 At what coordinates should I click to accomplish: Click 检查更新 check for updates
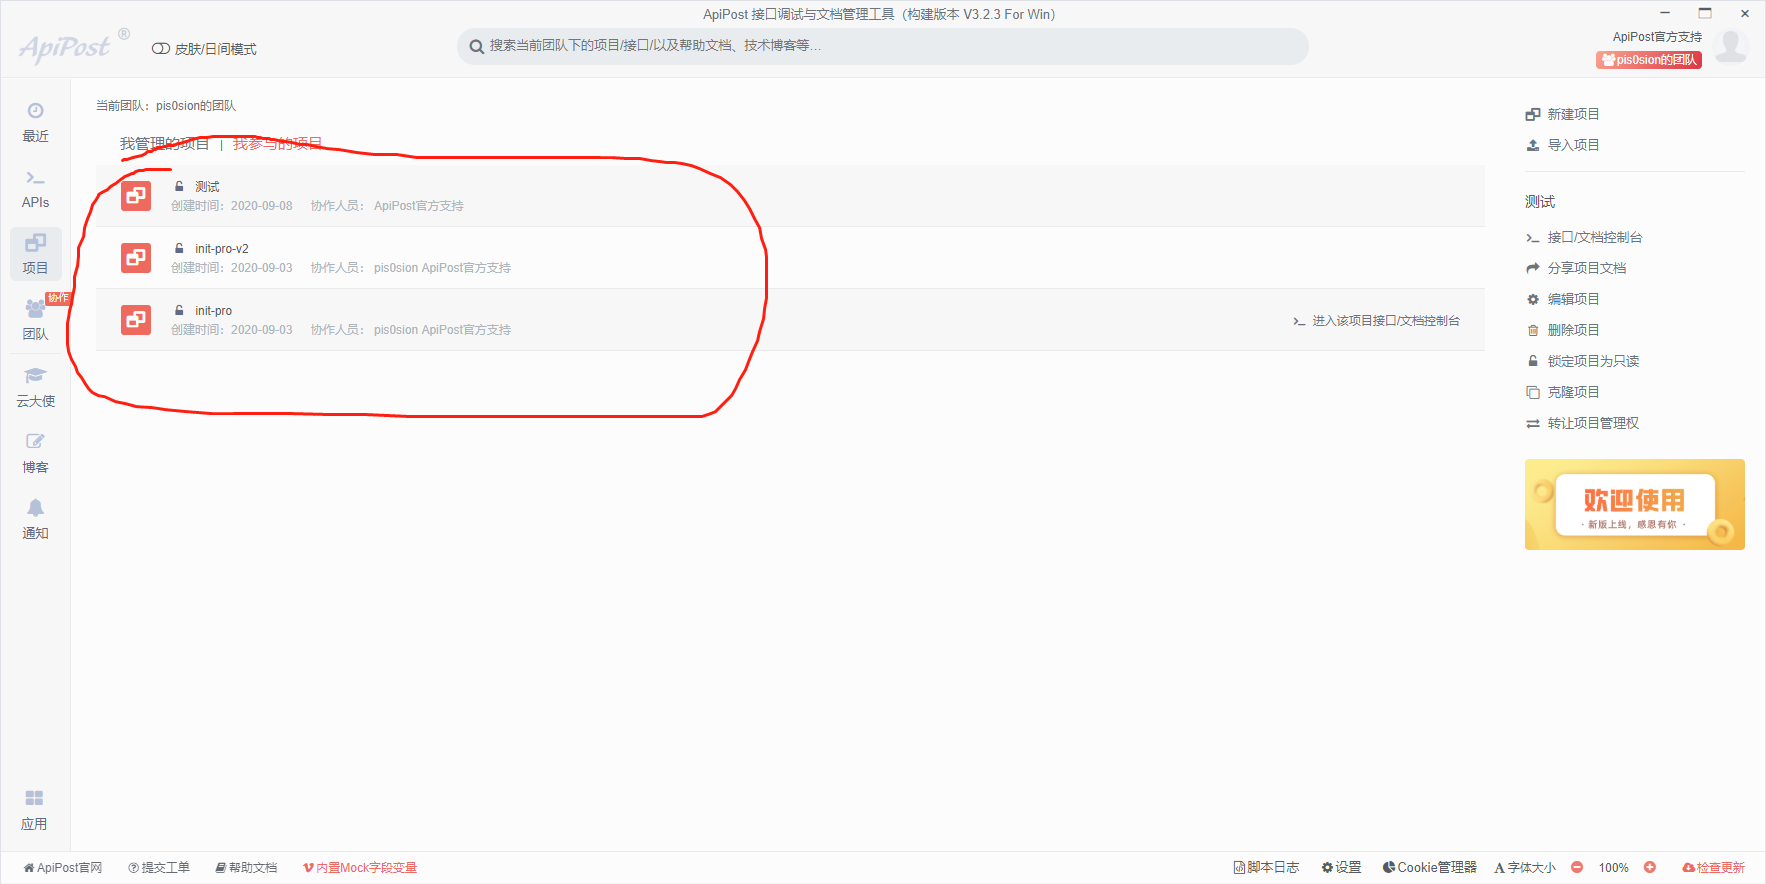point(1713,868)
